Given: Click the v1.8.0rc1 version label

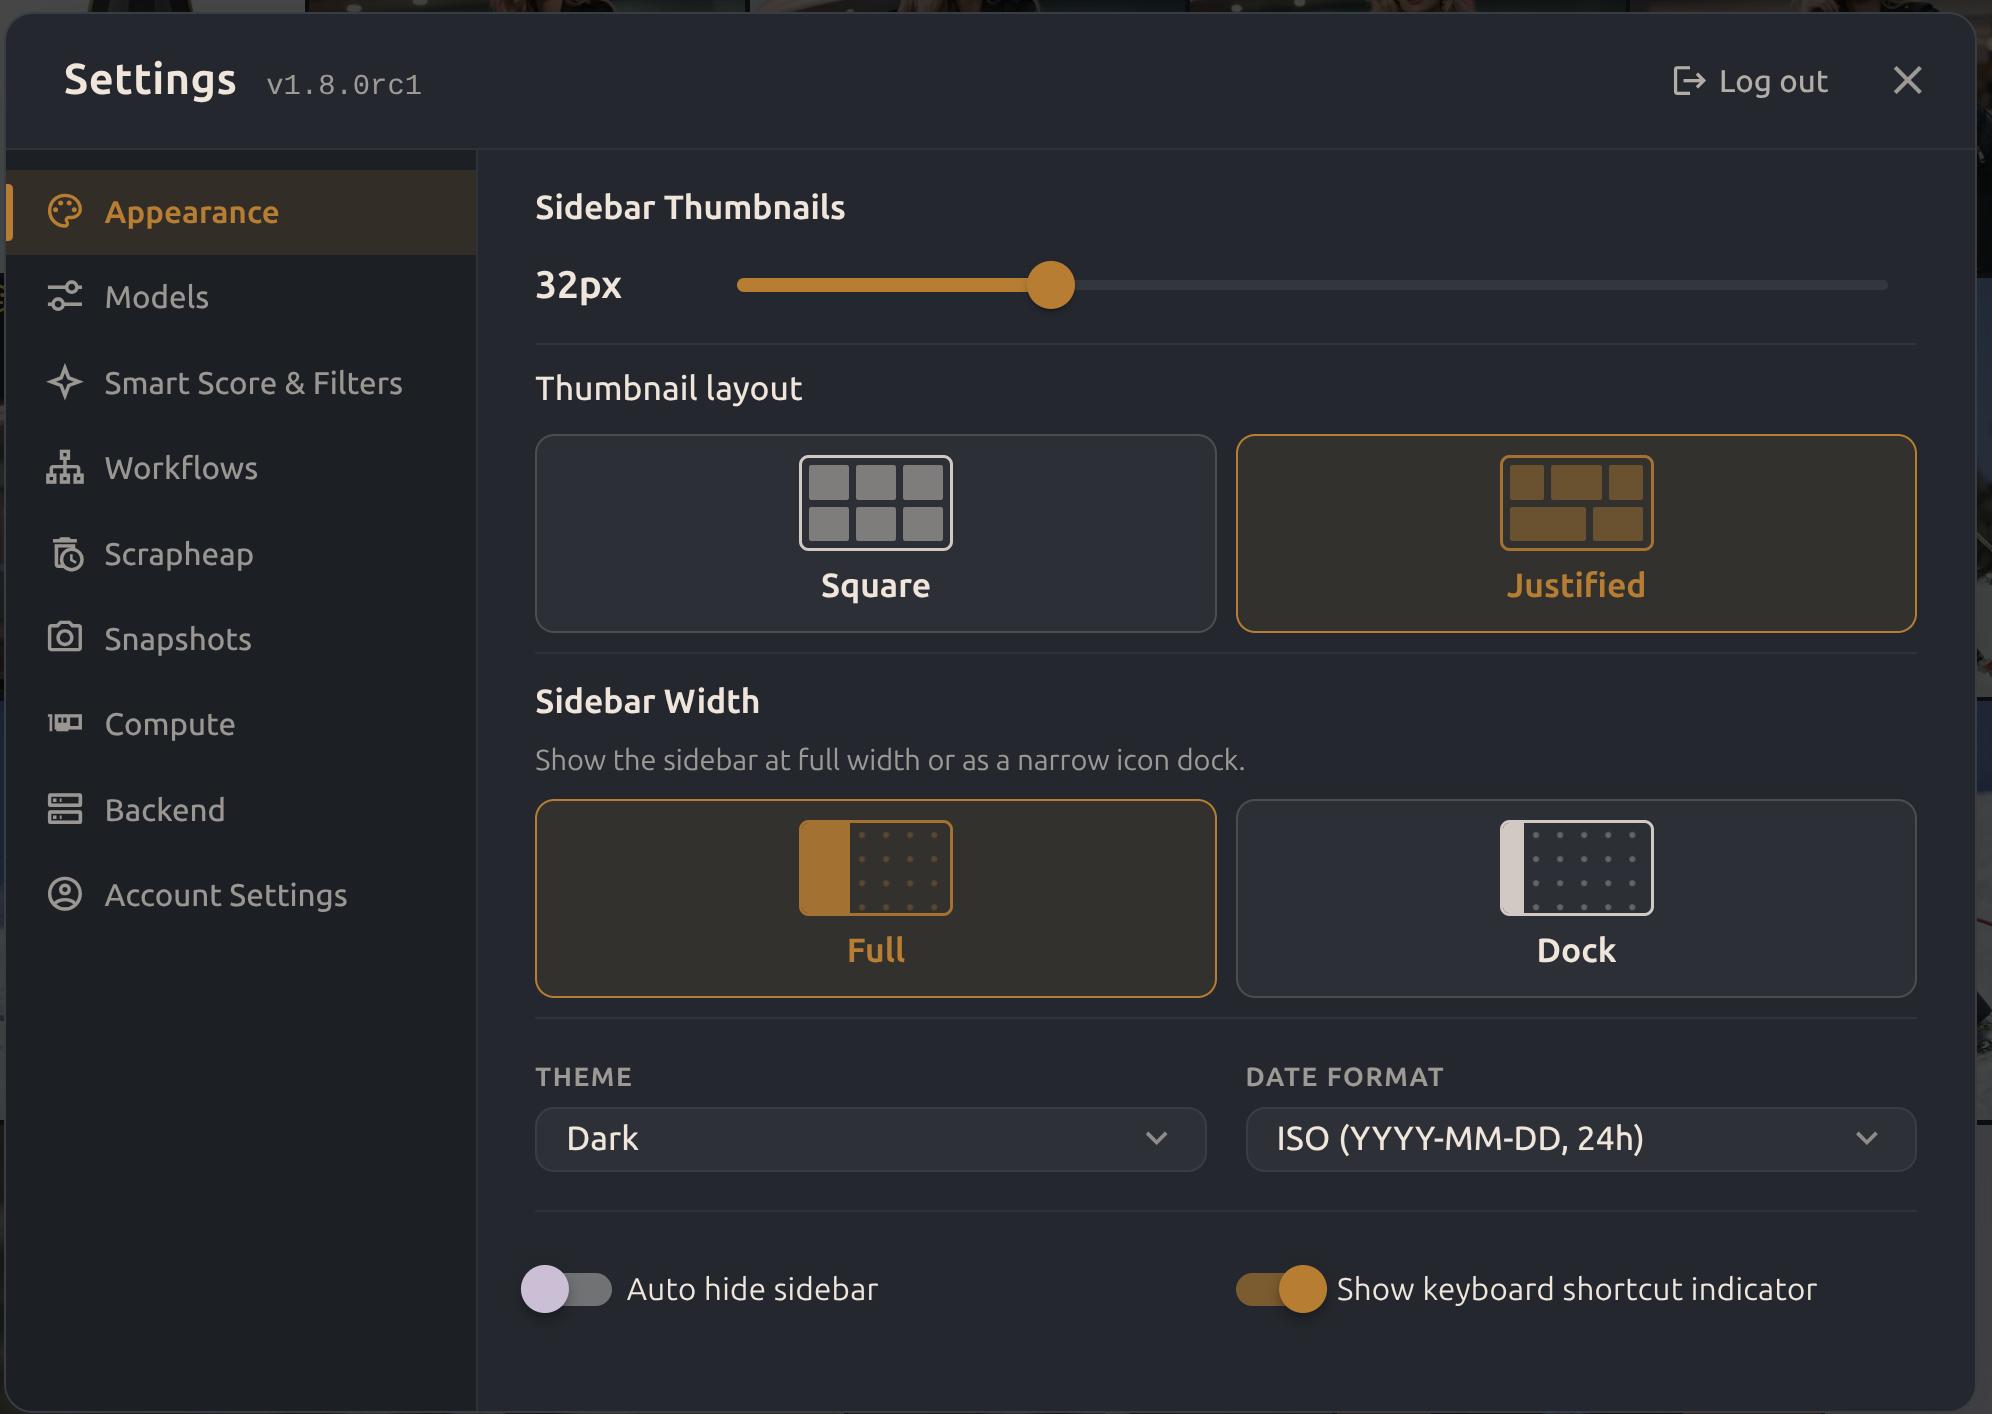Looking at the screenshot, I should (344, 86).
